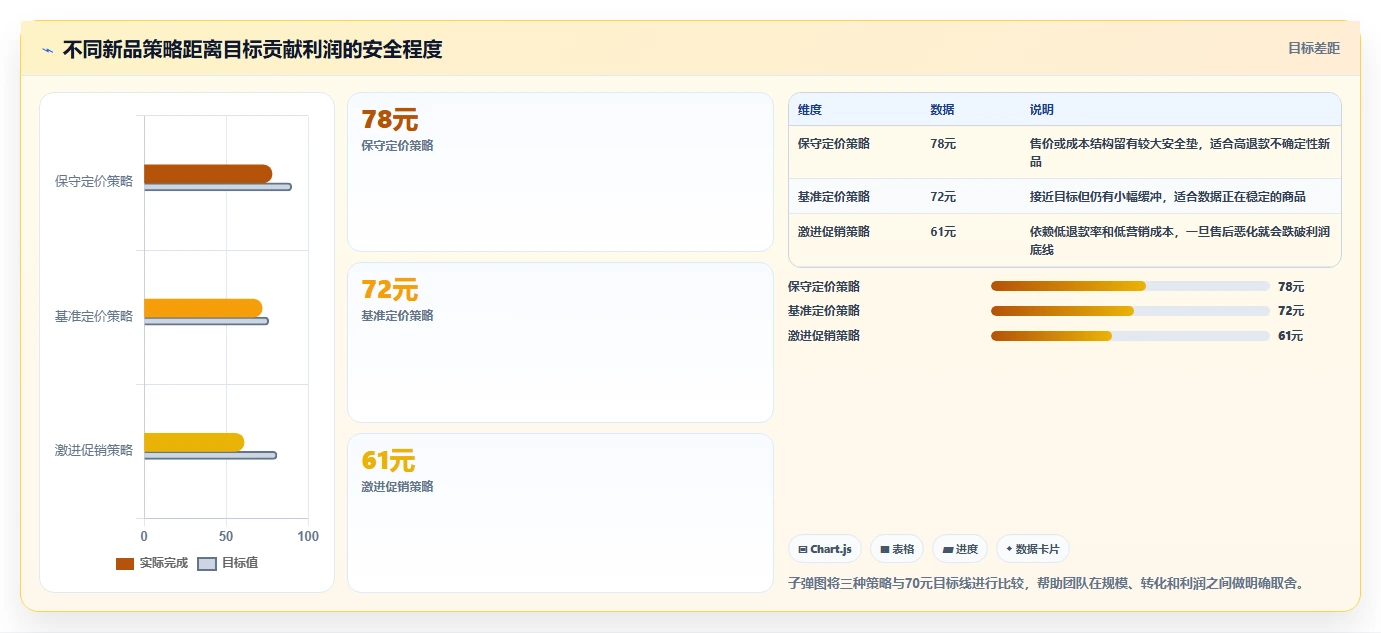
Task: Click the 激进促销策略 y-axis label
Action: coord(94,450)
